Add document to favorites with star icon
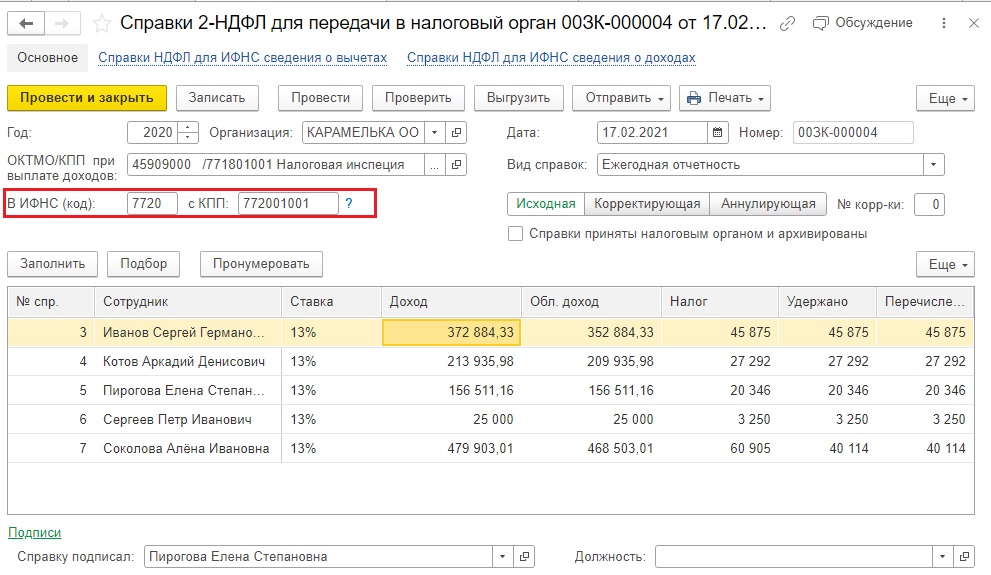Screen dimensions: 991x575 pyautogui.click(x=101, y=24)
